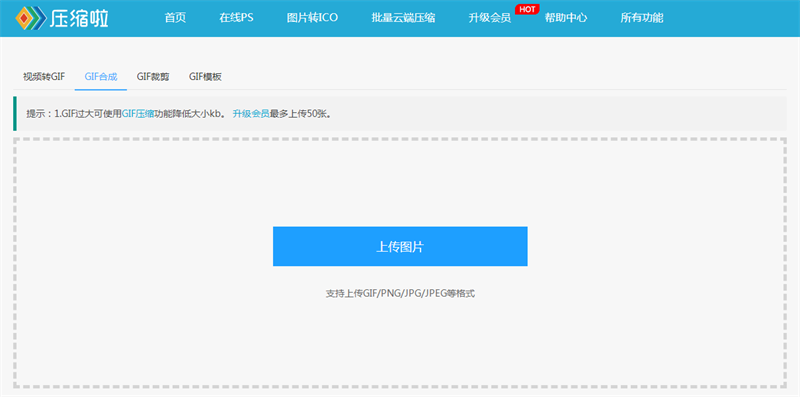
Task: Open 帮助中心 menu item
Action: pos(566,18)
